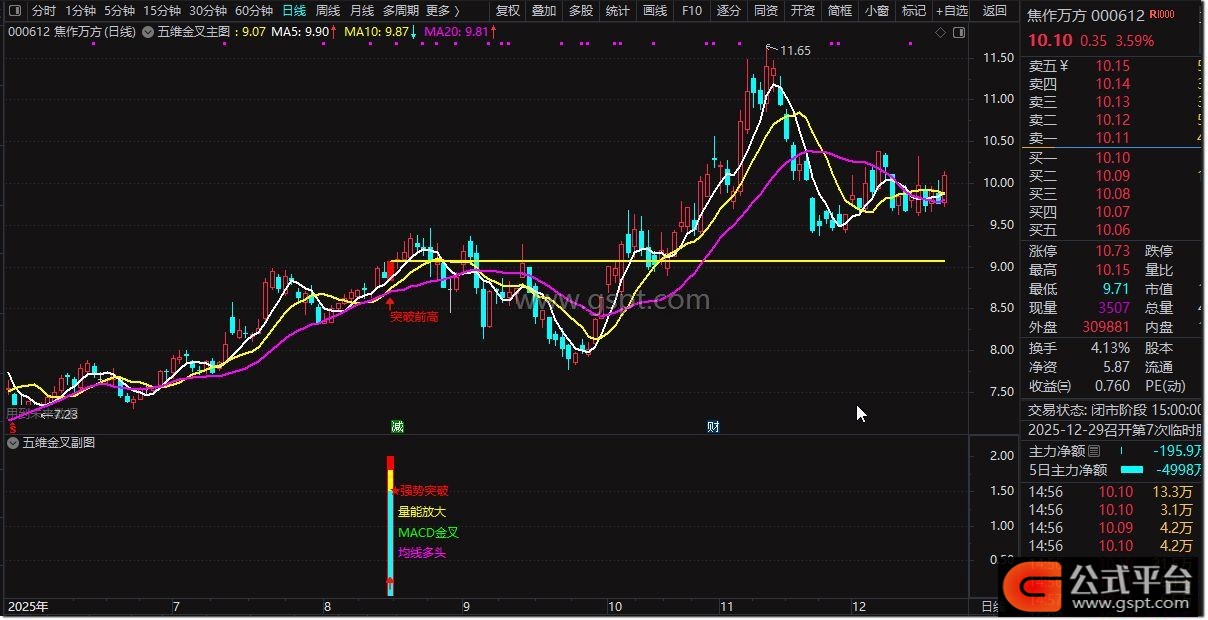Toggle the 复权 price adjustment option
1208x620 pixels.
coord(508,11)
